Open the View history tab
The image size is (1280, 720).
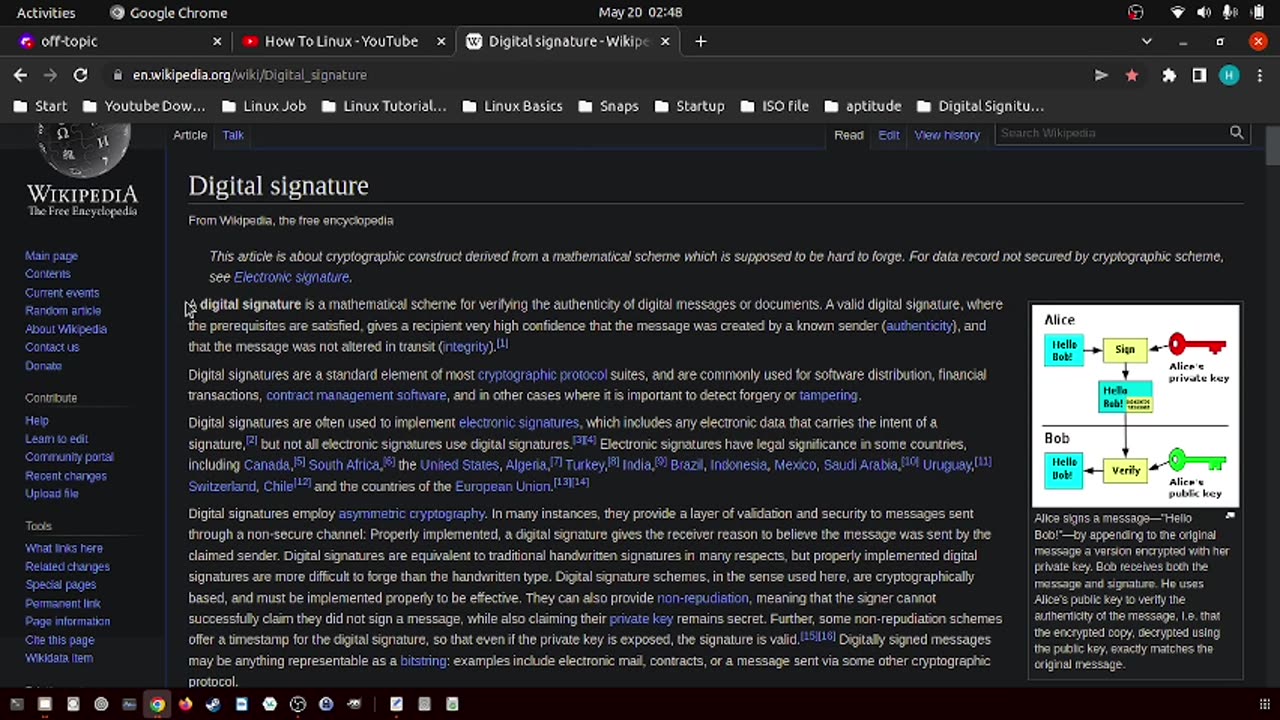tap(947, 135)
